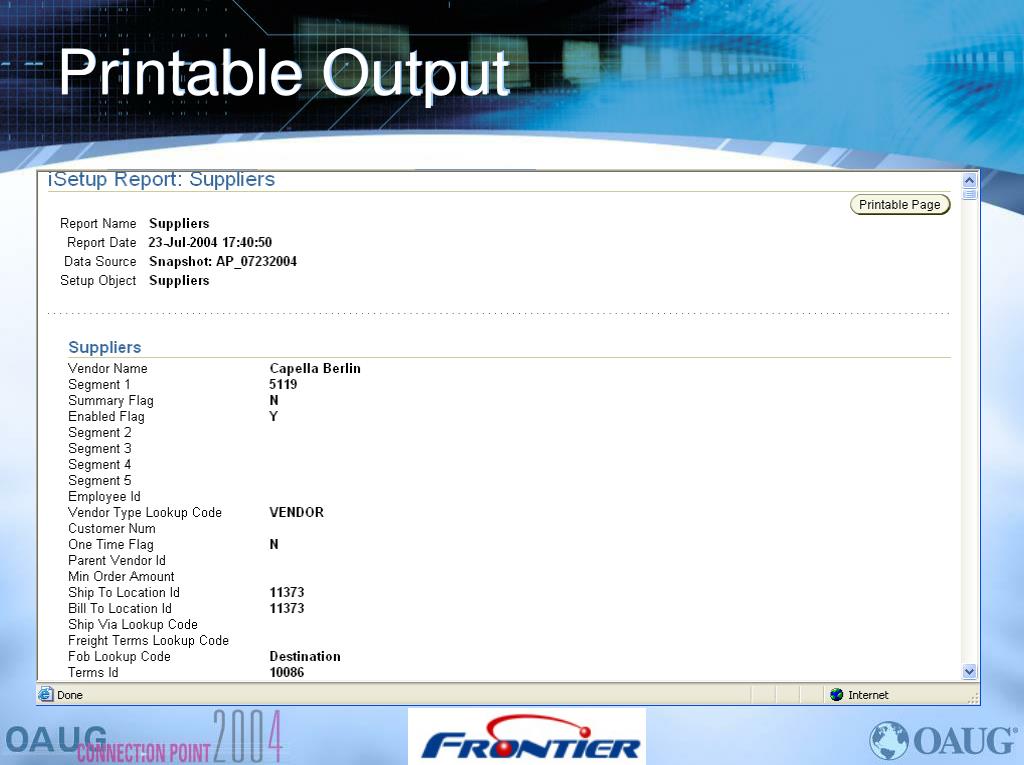
Task: Click the iSetup Report: Suppliers heading
Action: coord(161,179)
